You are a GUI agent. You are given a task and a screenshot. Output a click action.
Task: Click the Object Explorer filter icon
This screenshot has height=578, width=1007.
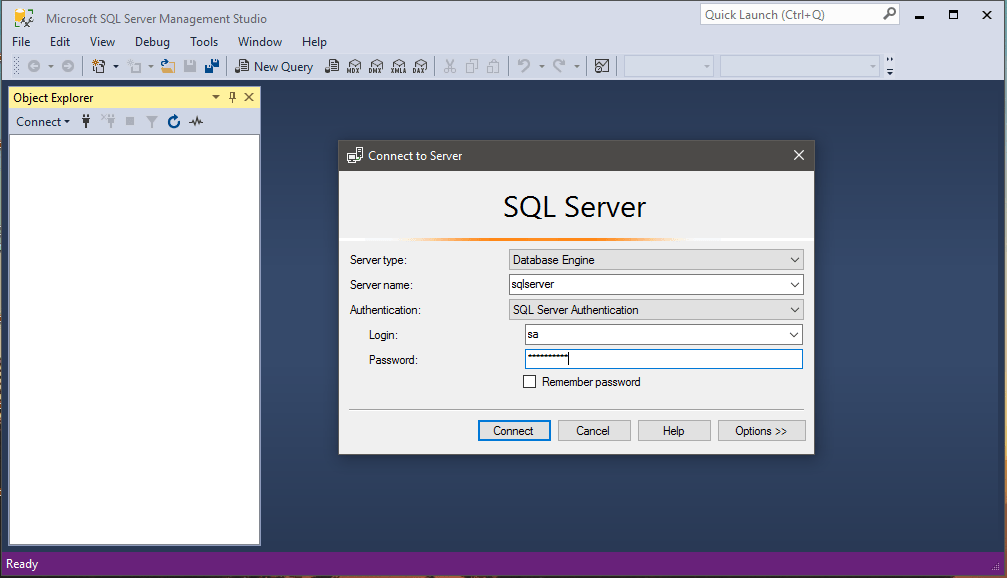[x=151, y=121]
